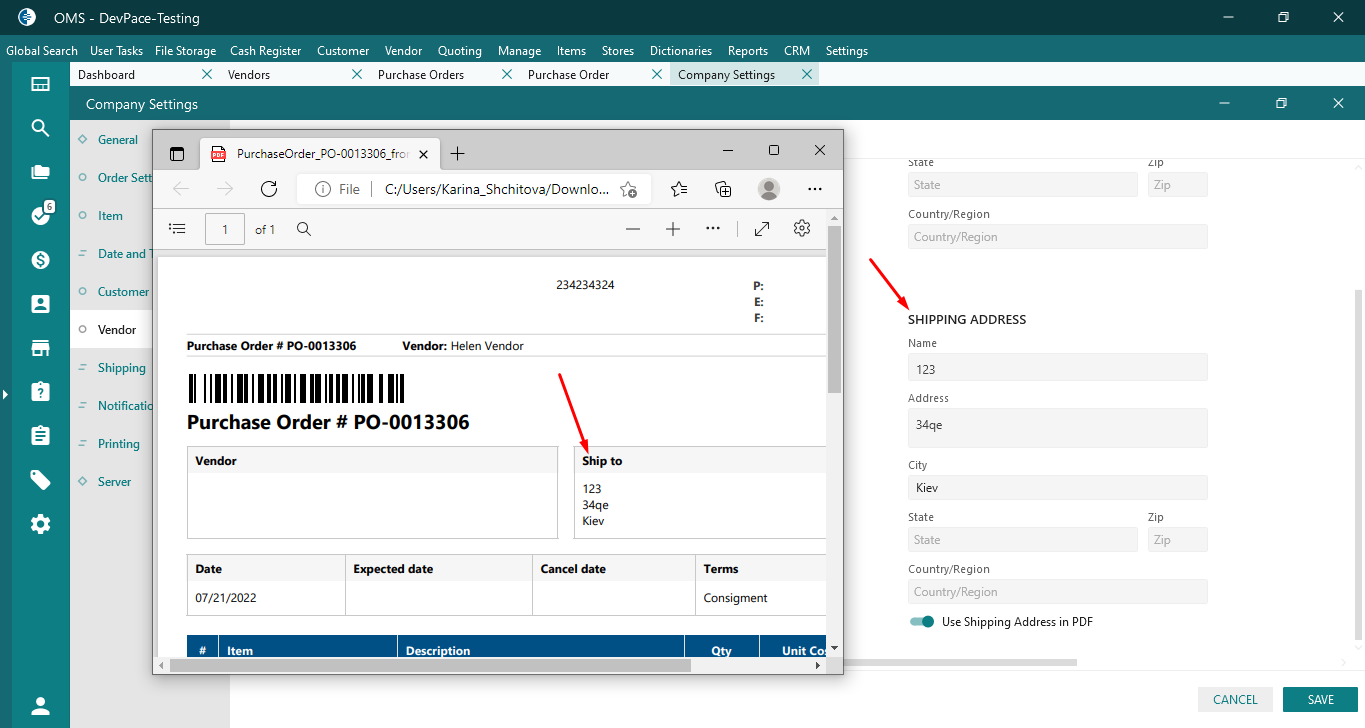Image resolution: width=1365 pixels, height=728 pixels.
Task: Open browser Settings and more menu
Action: pyautogui.click(x=815, y=189)
